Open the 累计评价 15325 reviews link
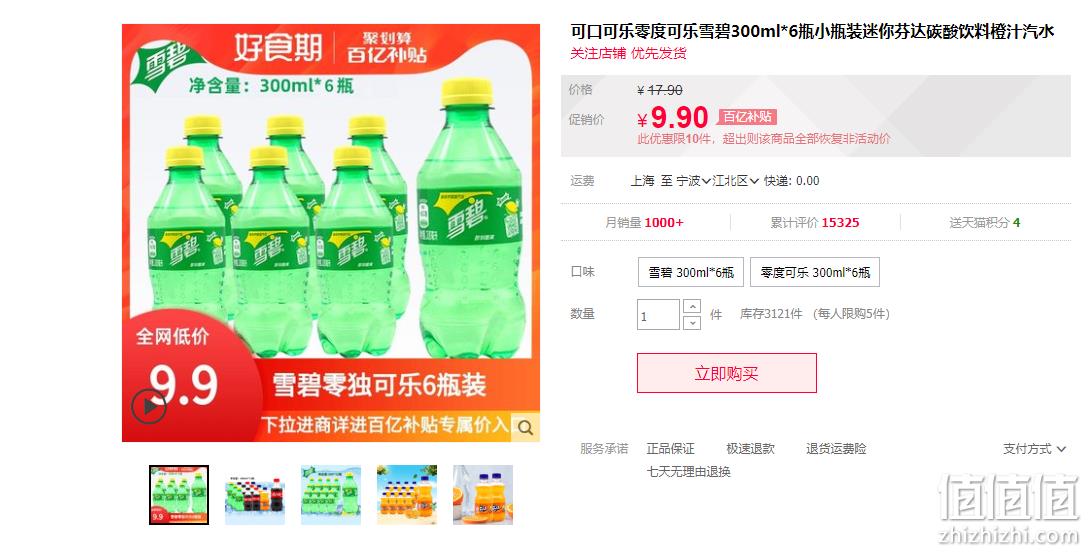This screenshot has width=1088, height=553. 815,223
